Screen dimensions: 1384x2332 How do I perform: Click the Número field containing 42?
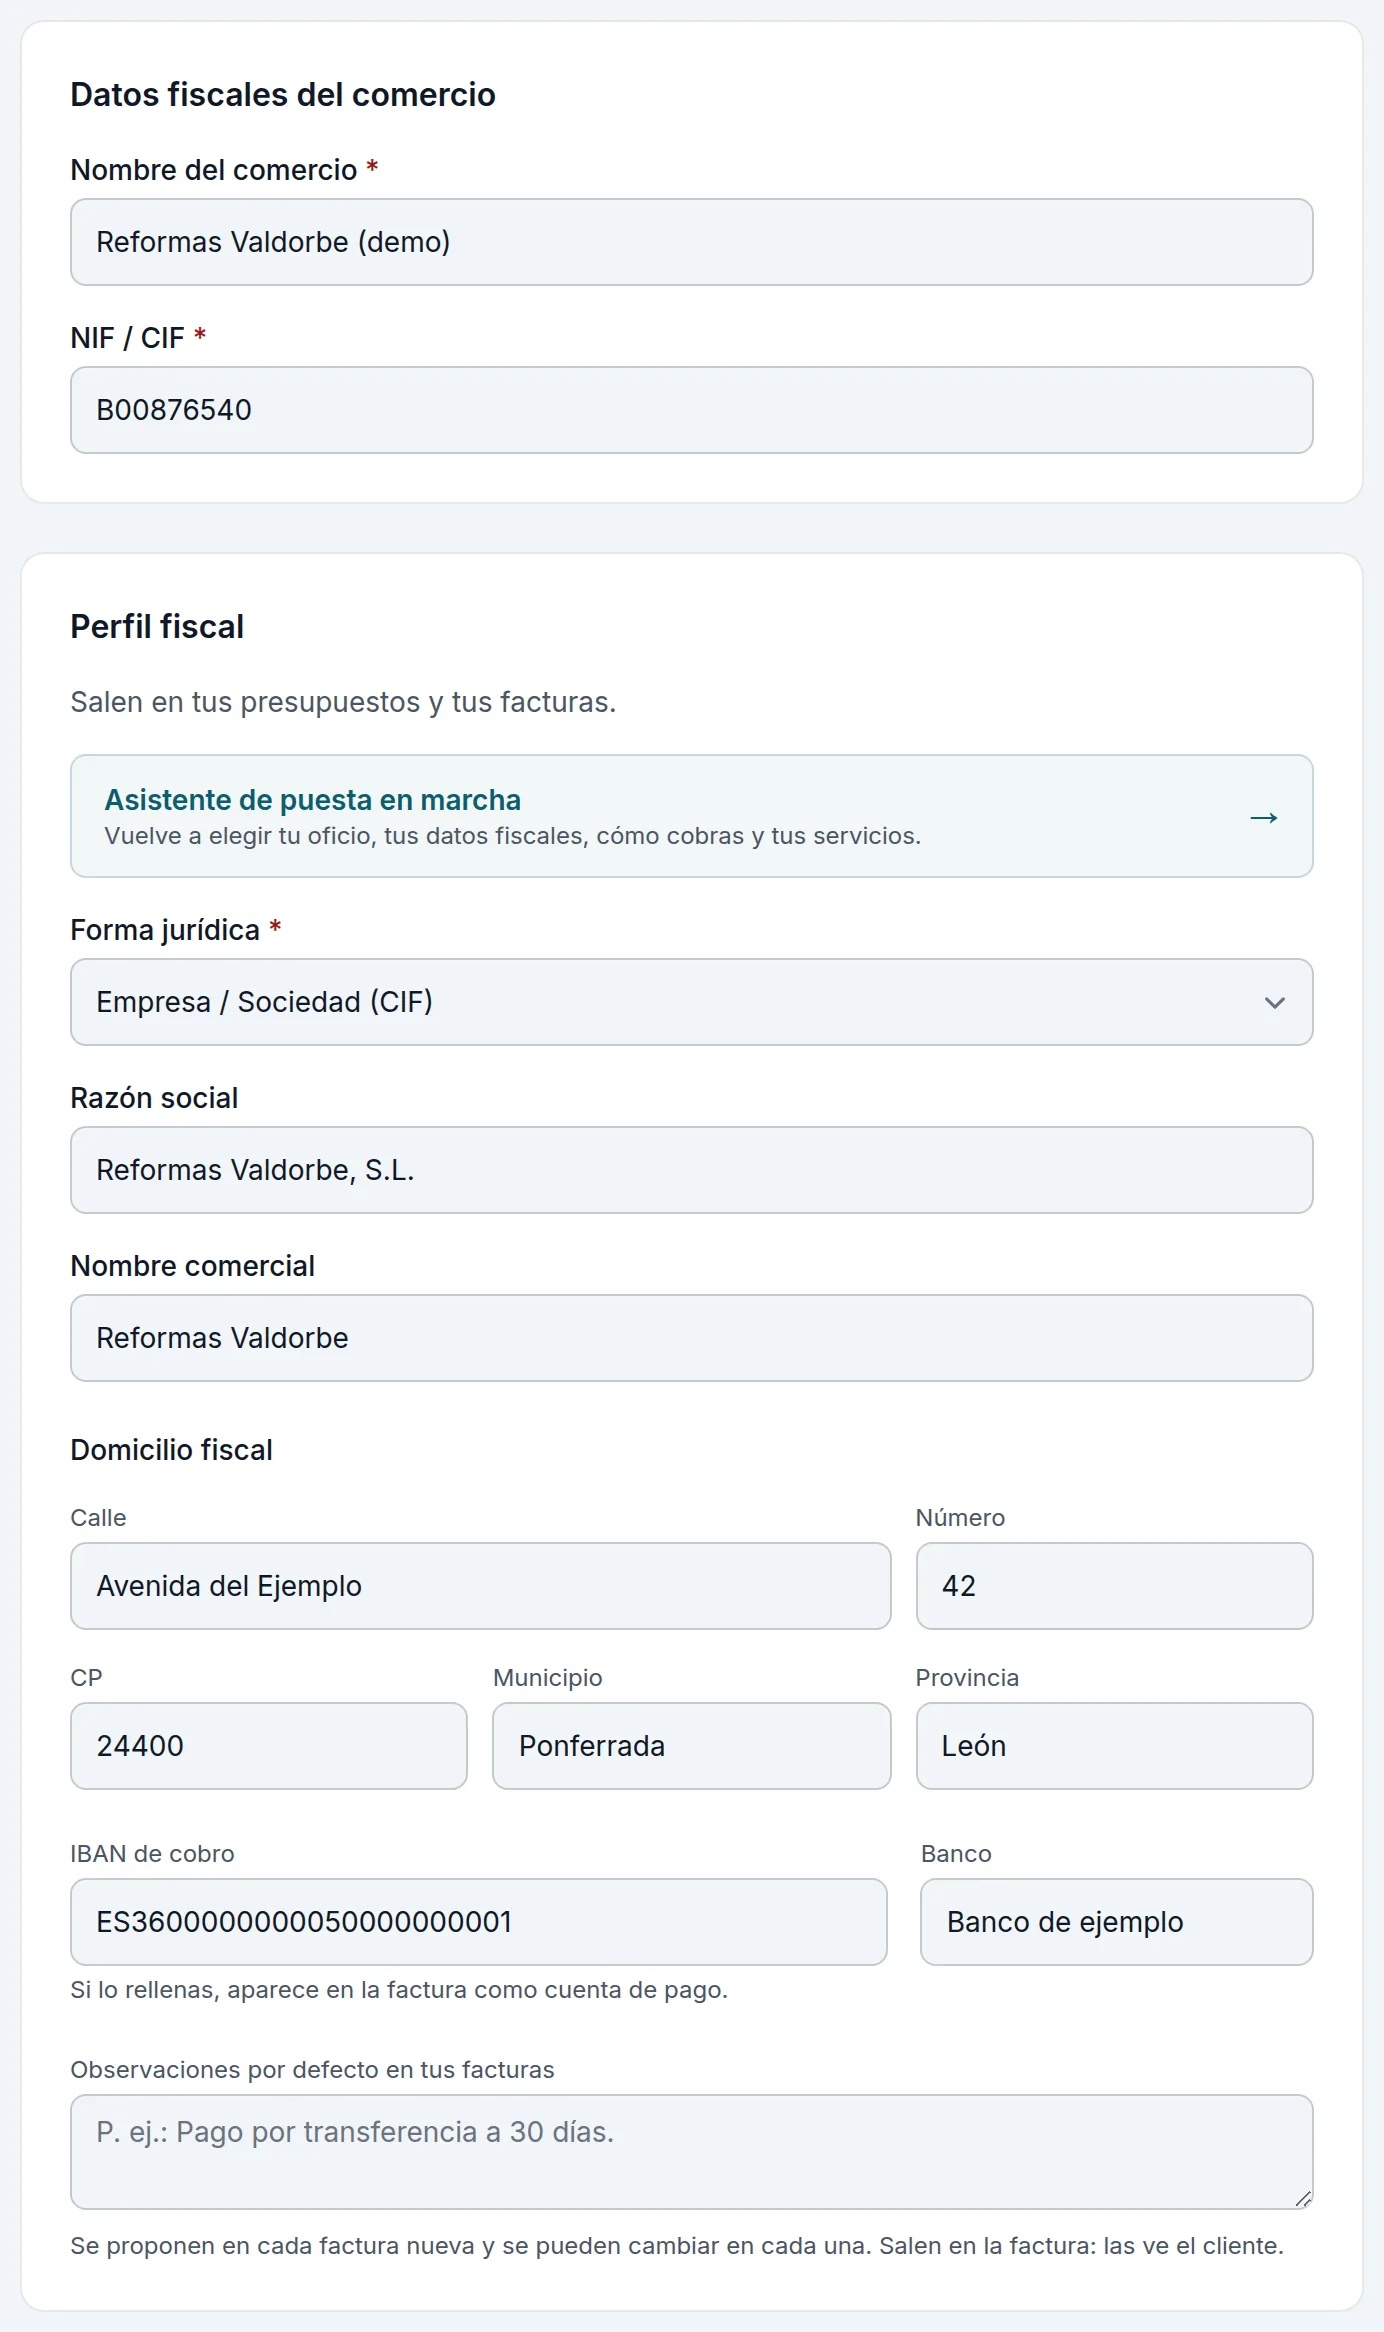pyautogui.click(x=1115, y=1586)
